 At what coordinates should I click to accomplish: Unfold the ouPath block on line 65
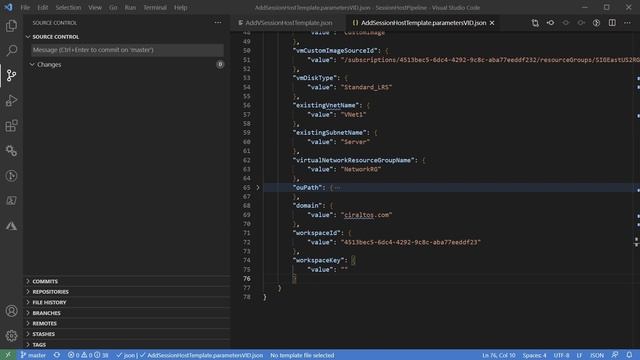coord(258,187)
